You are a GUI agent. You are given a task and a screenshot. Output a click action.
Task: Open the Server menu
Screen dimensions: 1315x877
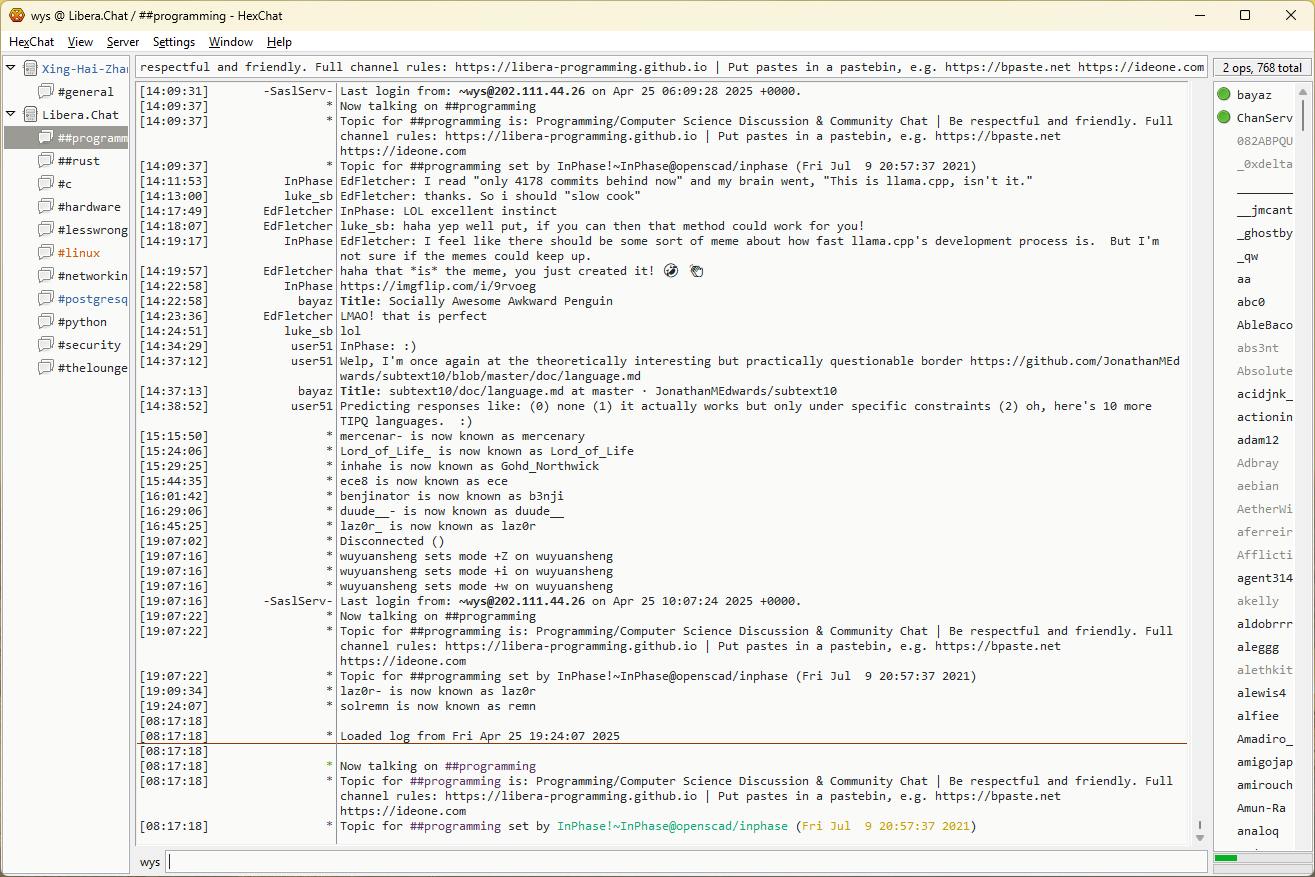point(123,42)
